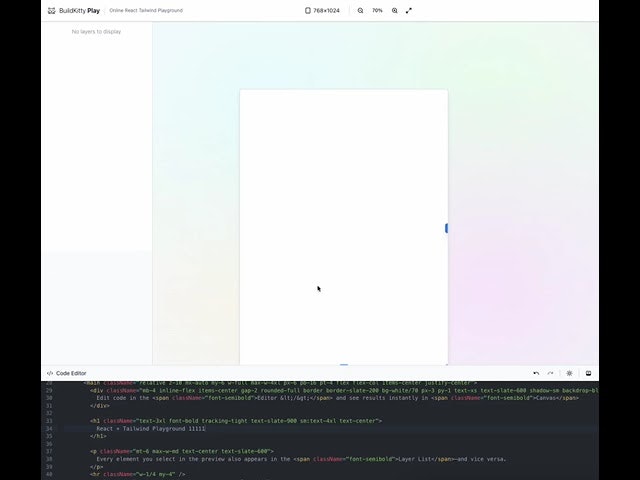640x480 pixels.
Task: Click the closing </h1> tag on line 35
Action: pyautogui.click(x=98, y=436)
